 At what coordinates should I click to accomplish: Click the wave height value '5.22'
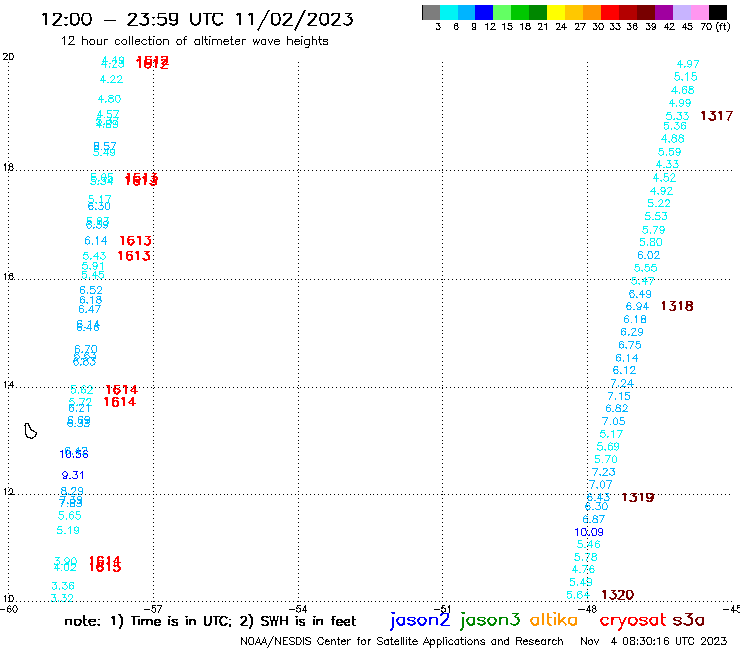coord(658,203)
